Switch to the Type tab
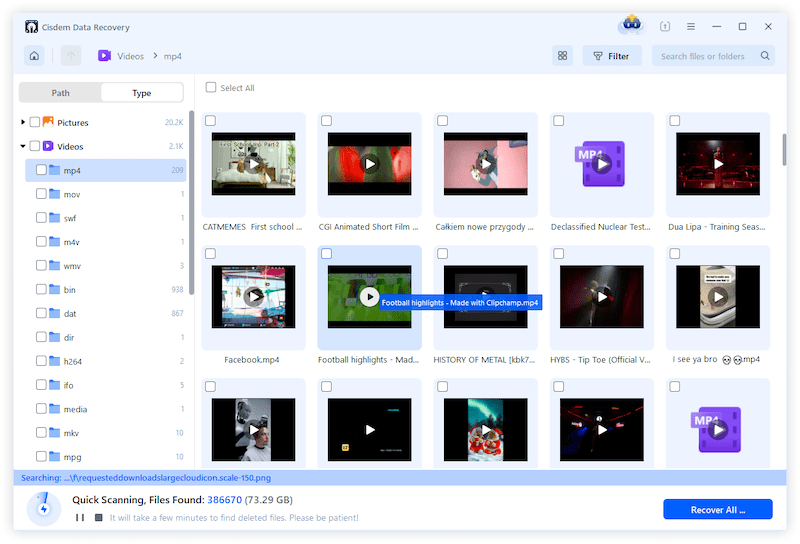 (142, 93)
